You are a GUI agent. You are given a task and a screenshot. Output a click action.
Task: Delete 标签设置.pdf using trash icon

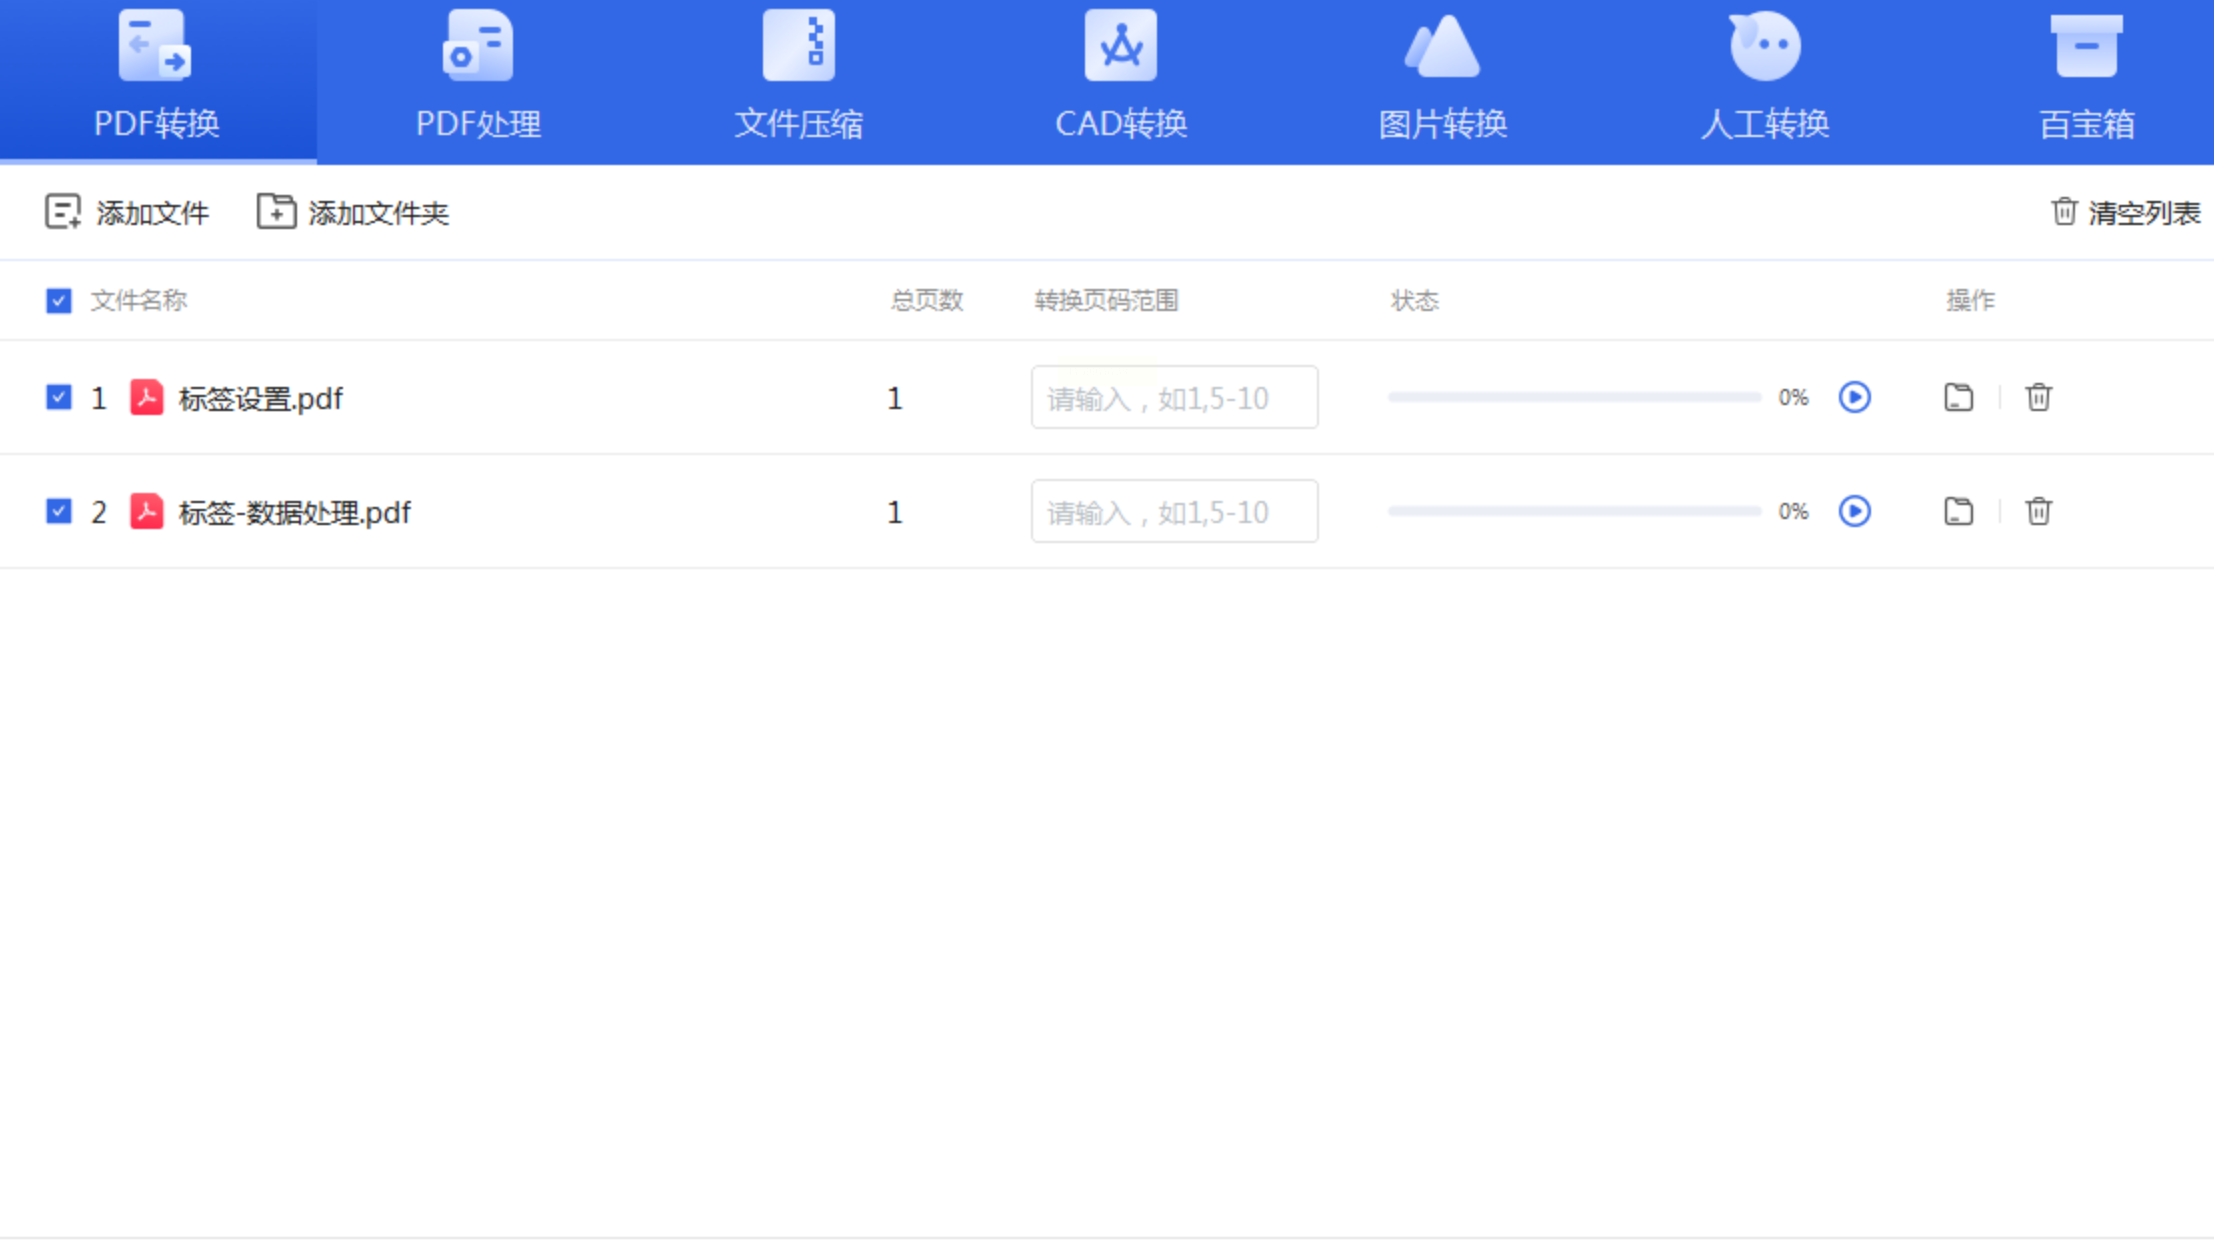tap(2038, 397)
